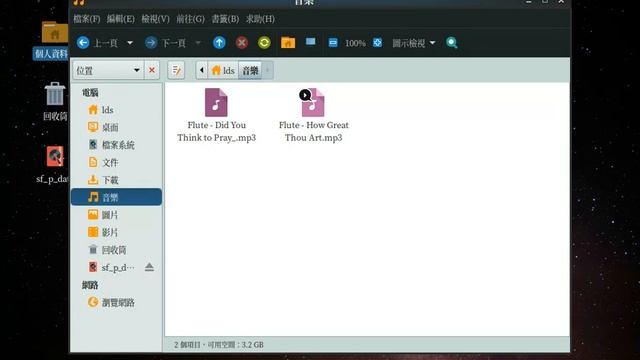Viewport: 640px width, 360px height.
Task: Select 音樂 in sidebar
Action: coord(116,197)
